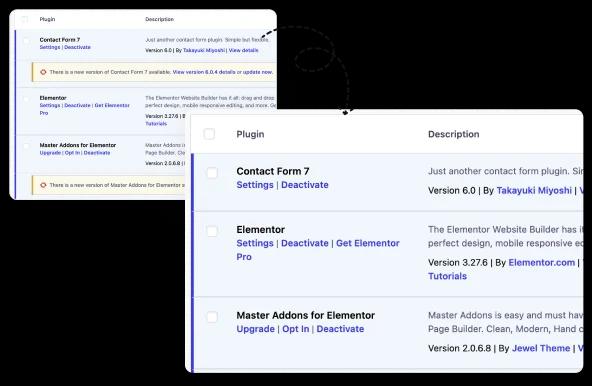Check Master Addons checkbox in small panel
The height and width of the screenshot is (386, 592).
click(26, 146)
